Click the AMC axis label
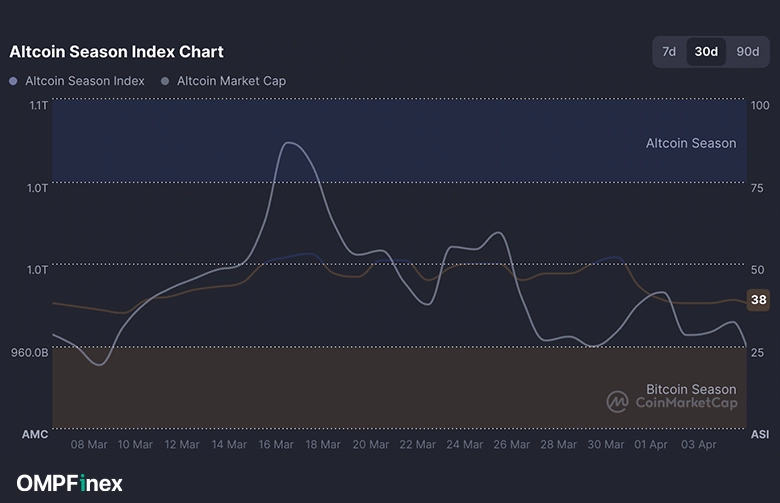Screen dimensions: 780x503 [x=35, y=434]
